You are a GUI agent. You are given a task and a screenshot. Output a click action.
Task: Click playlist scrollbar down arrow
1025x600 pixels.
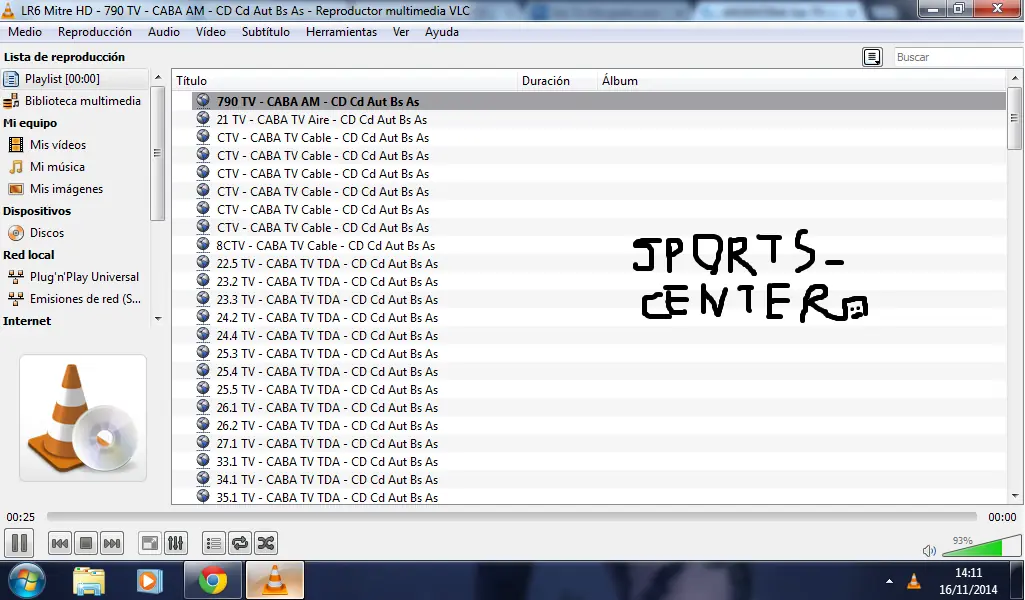(1015, 497)
